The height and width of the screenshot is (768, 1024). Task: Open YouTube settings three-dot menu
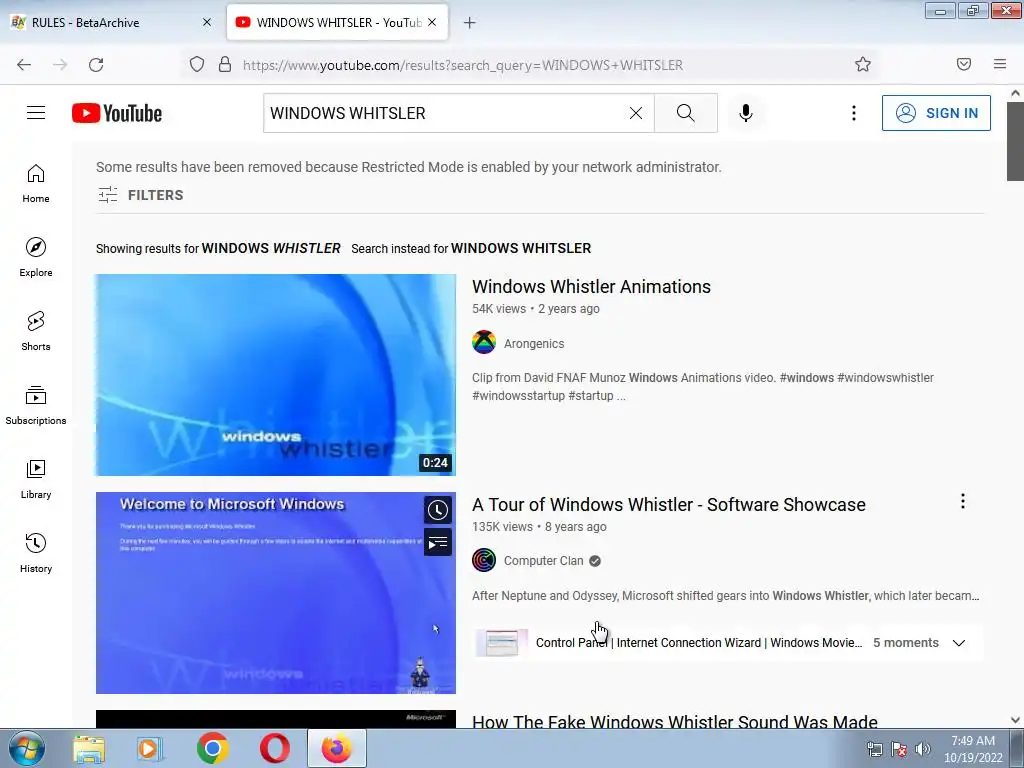pos(854,113)
